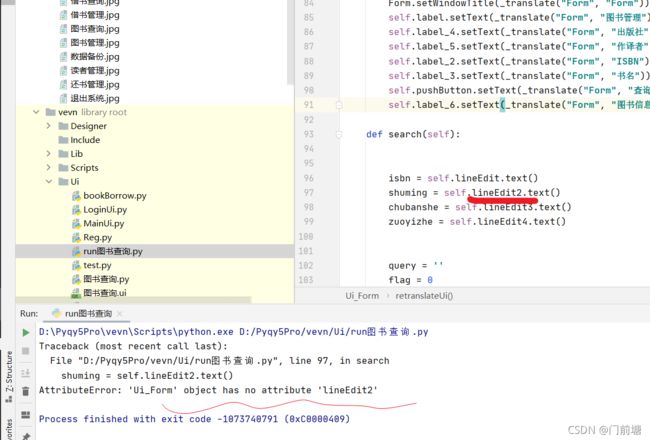Collapse the vevn library root node
Image resolution: width=650 pixels, height=440 pixels.
[36, 112]
